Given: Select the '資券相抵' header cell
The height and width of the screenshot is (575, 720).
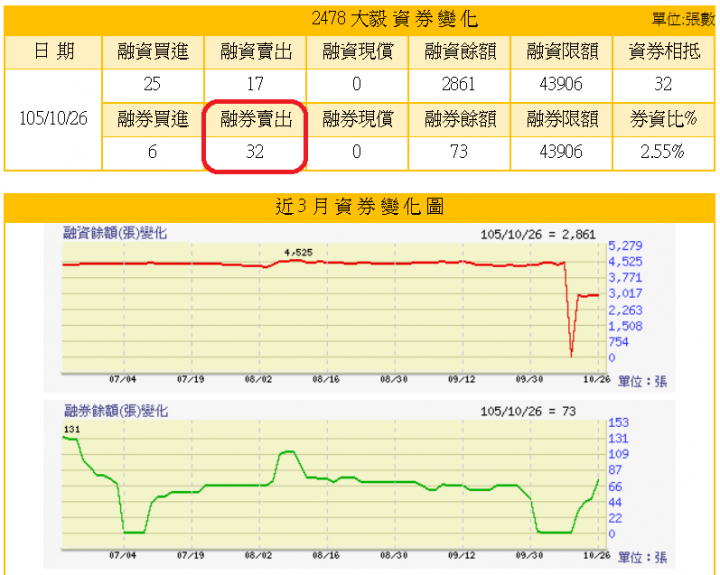Looking at the screenshot, I should coord(664,51).
